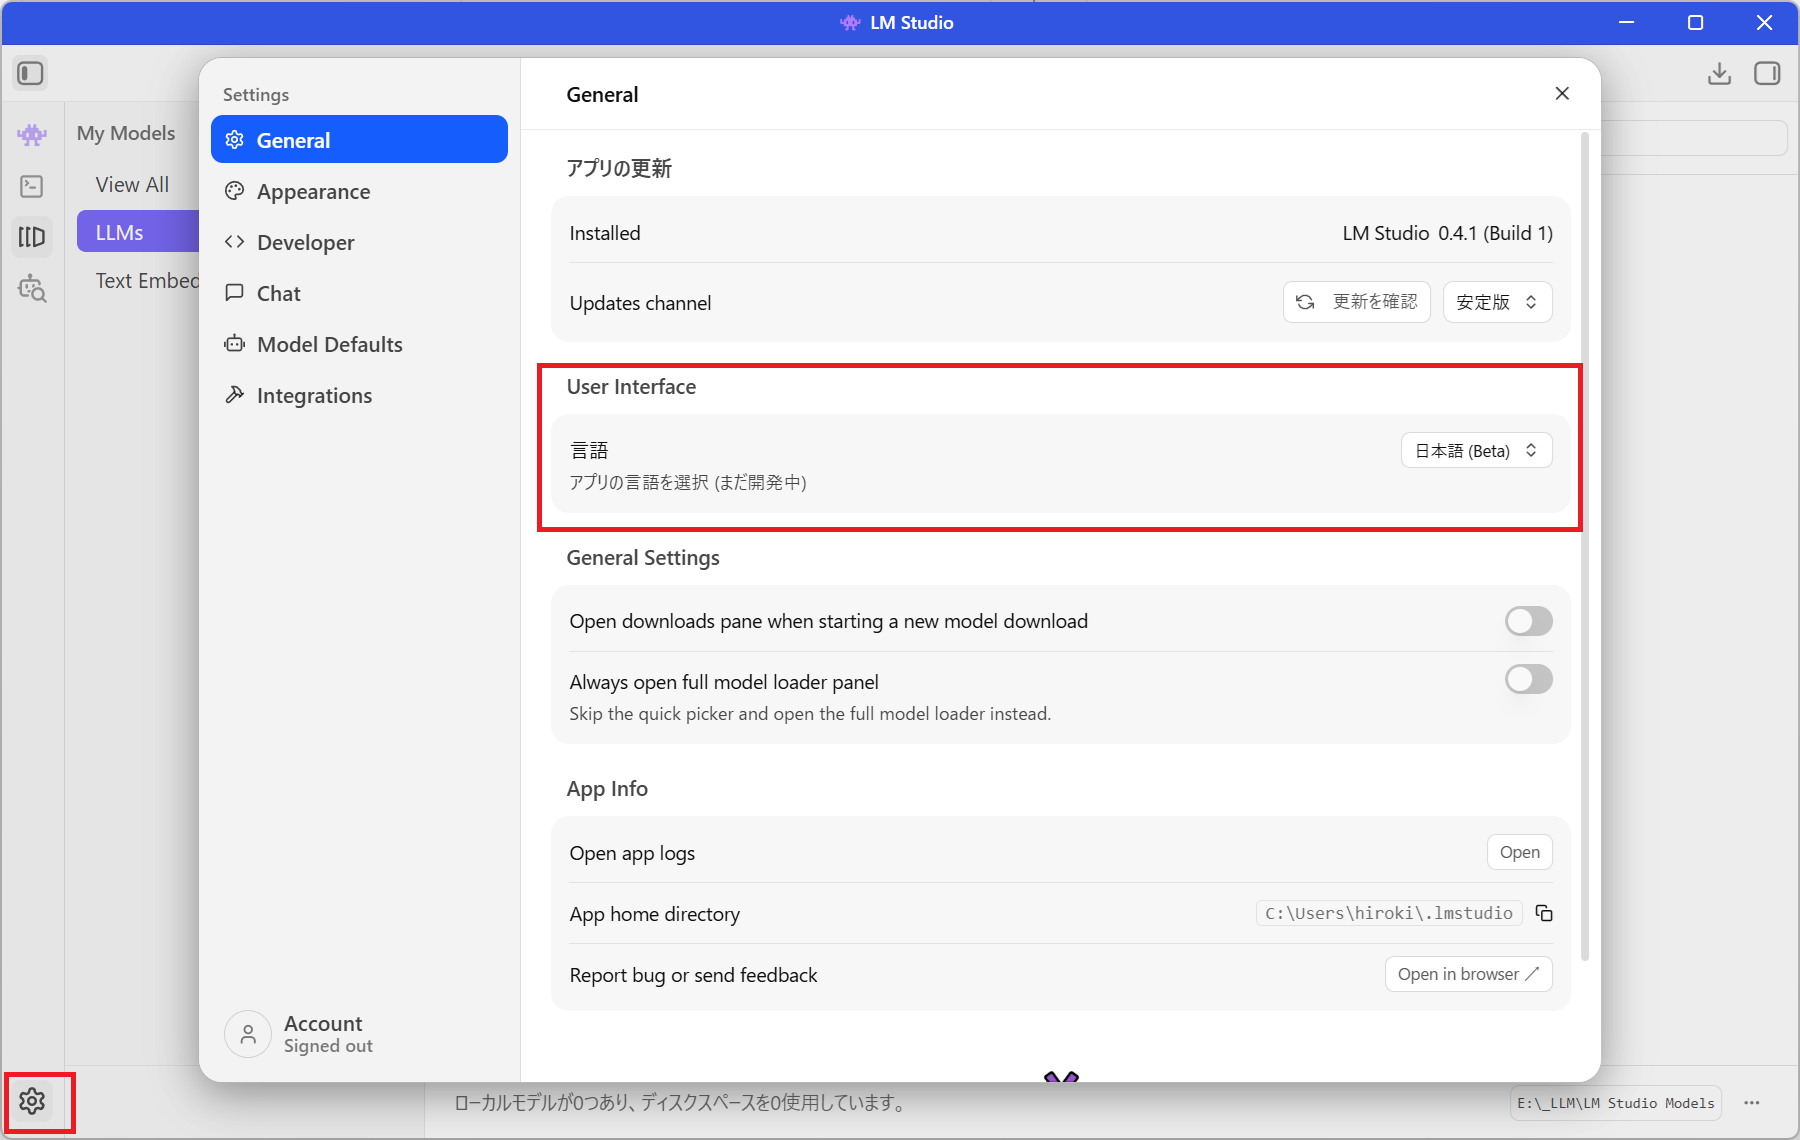Open the My Models library icon
1800x1140 pixels.
click(x=32, y=237)
